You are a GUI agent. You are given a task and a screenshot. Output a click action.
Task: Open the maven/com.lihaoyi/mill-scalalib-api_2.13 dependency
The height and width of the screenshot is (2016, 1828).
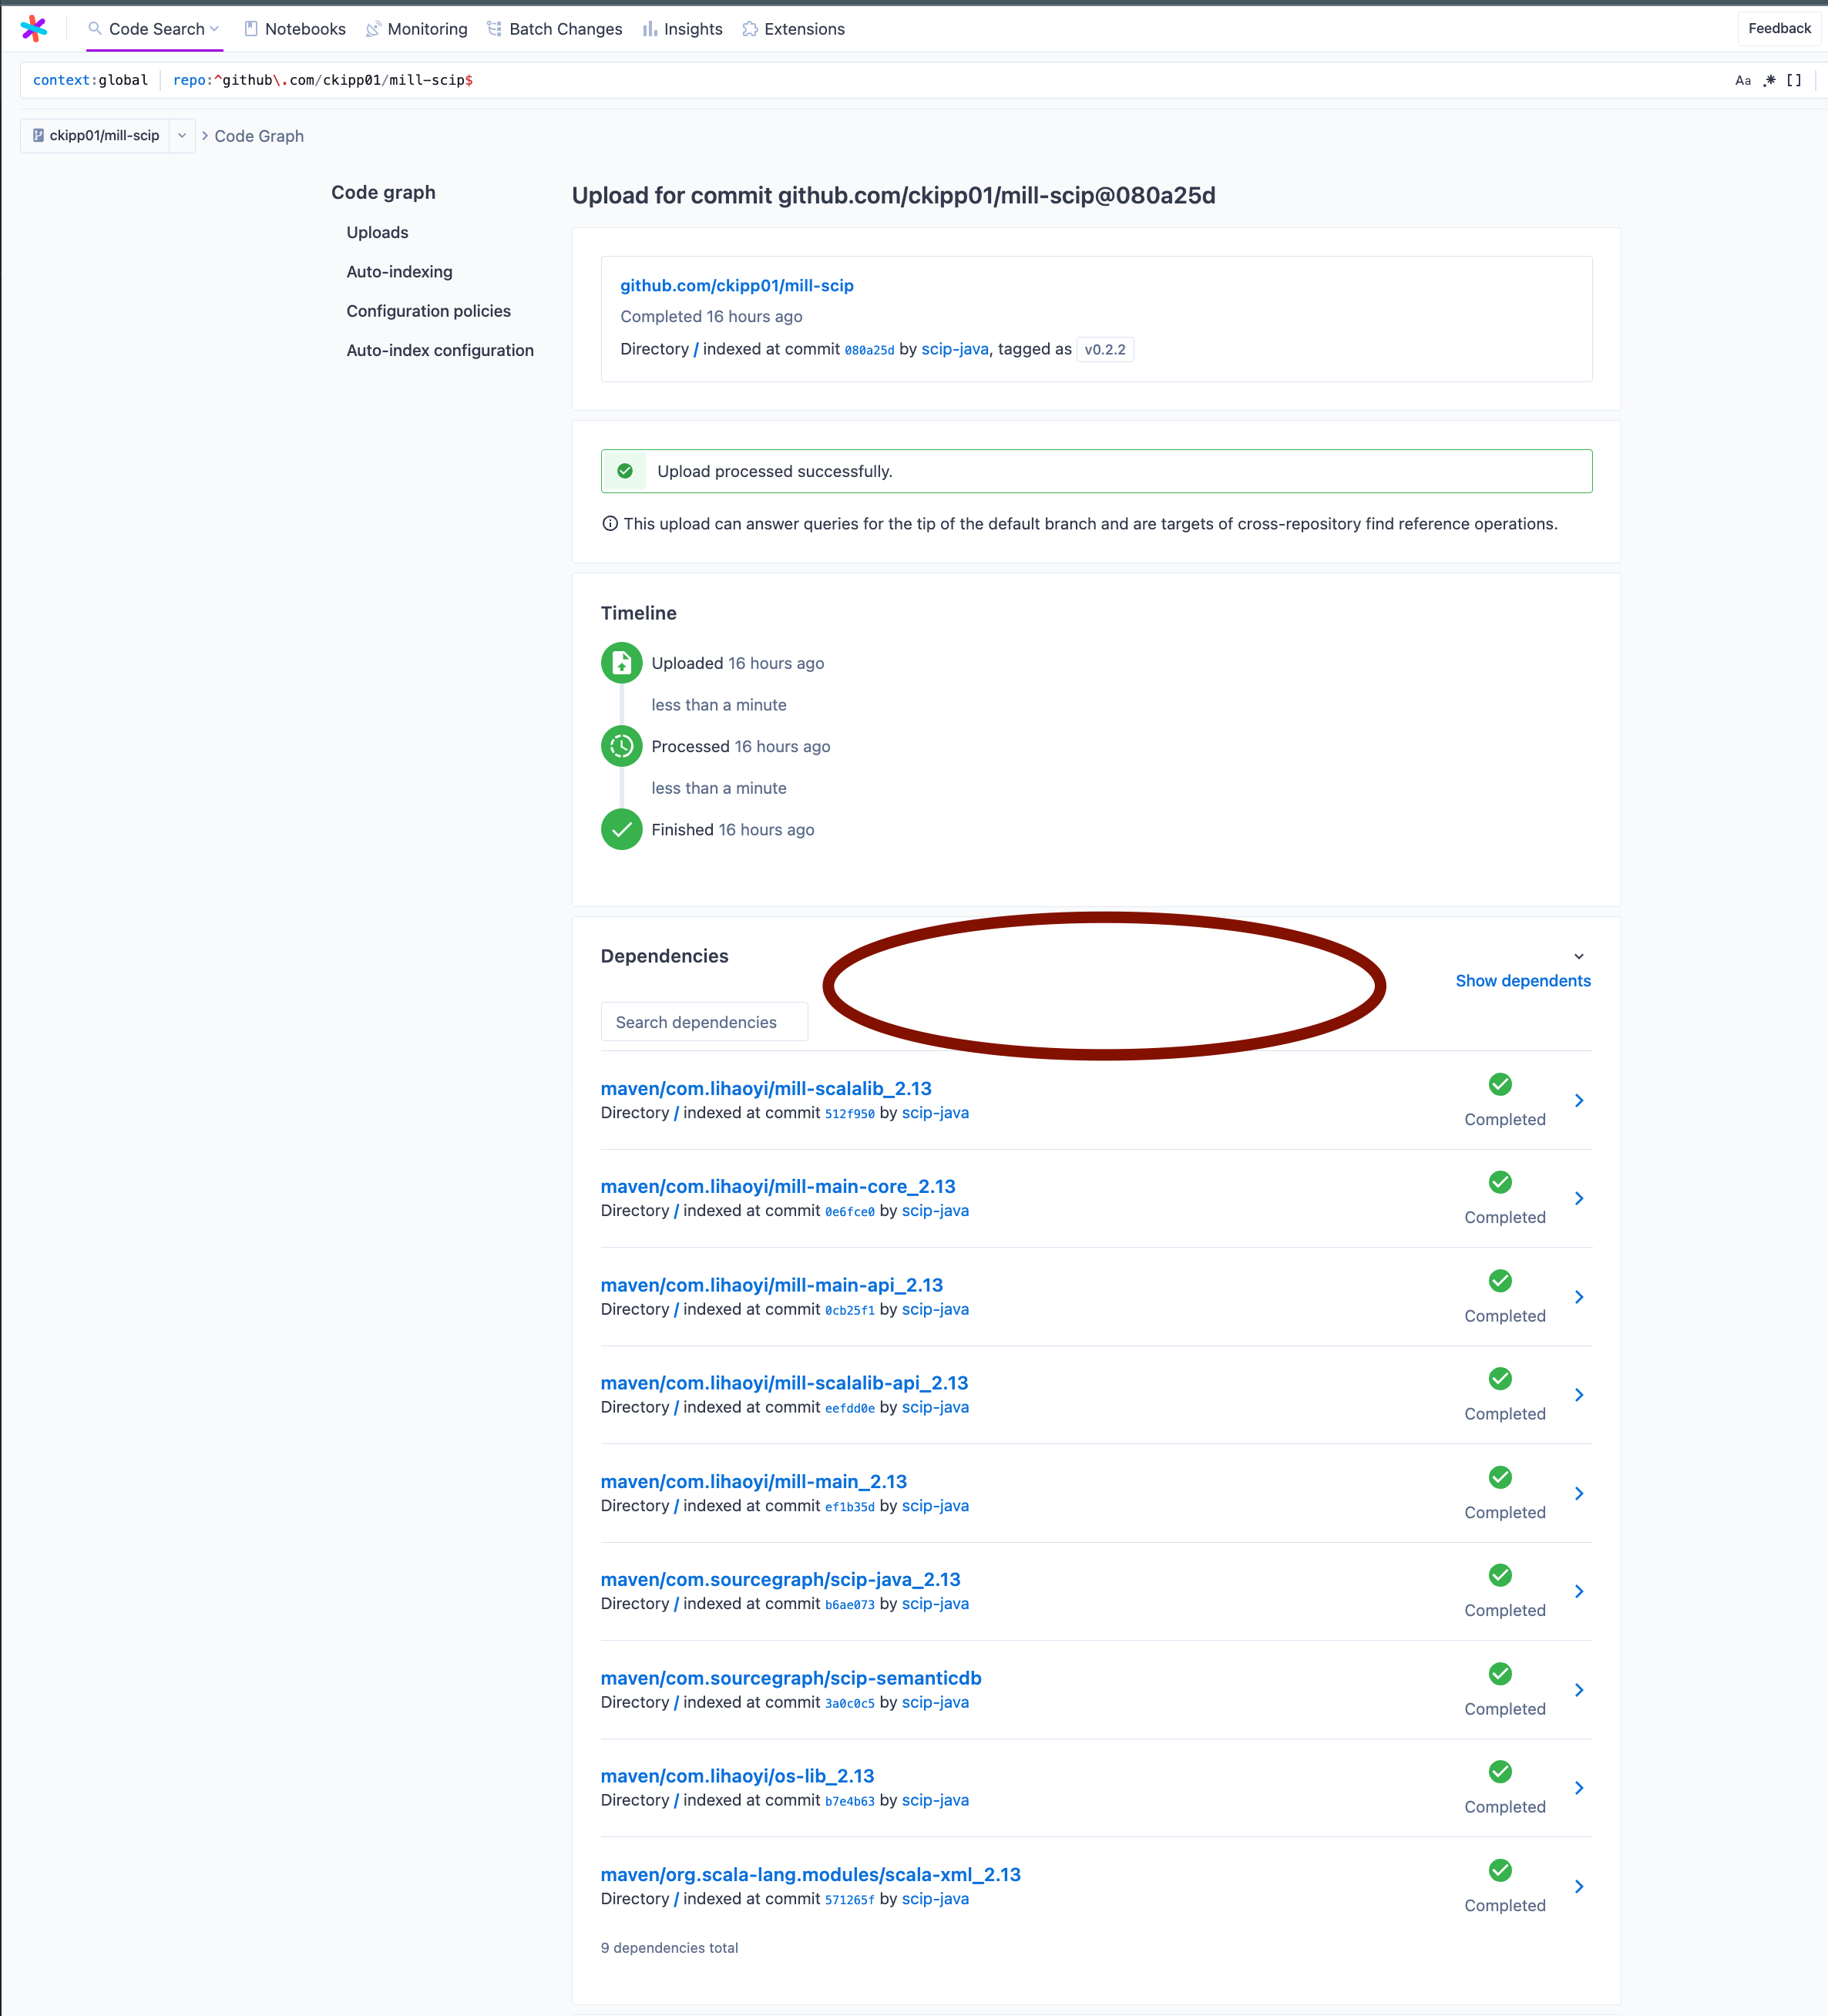784,1383
